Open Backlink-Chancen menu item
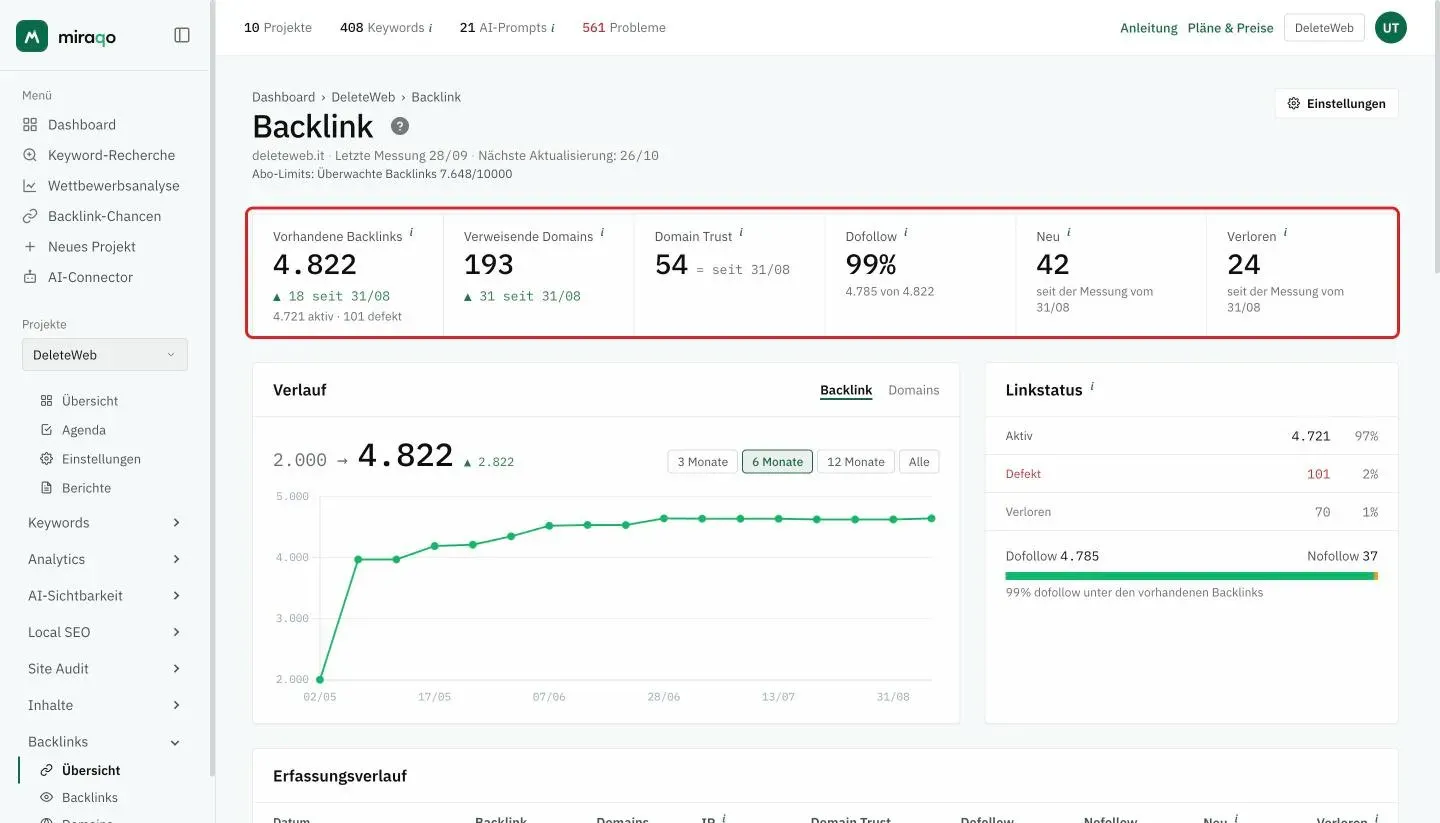This screenshot has width=1440, height=823. (x=105, y=216)
